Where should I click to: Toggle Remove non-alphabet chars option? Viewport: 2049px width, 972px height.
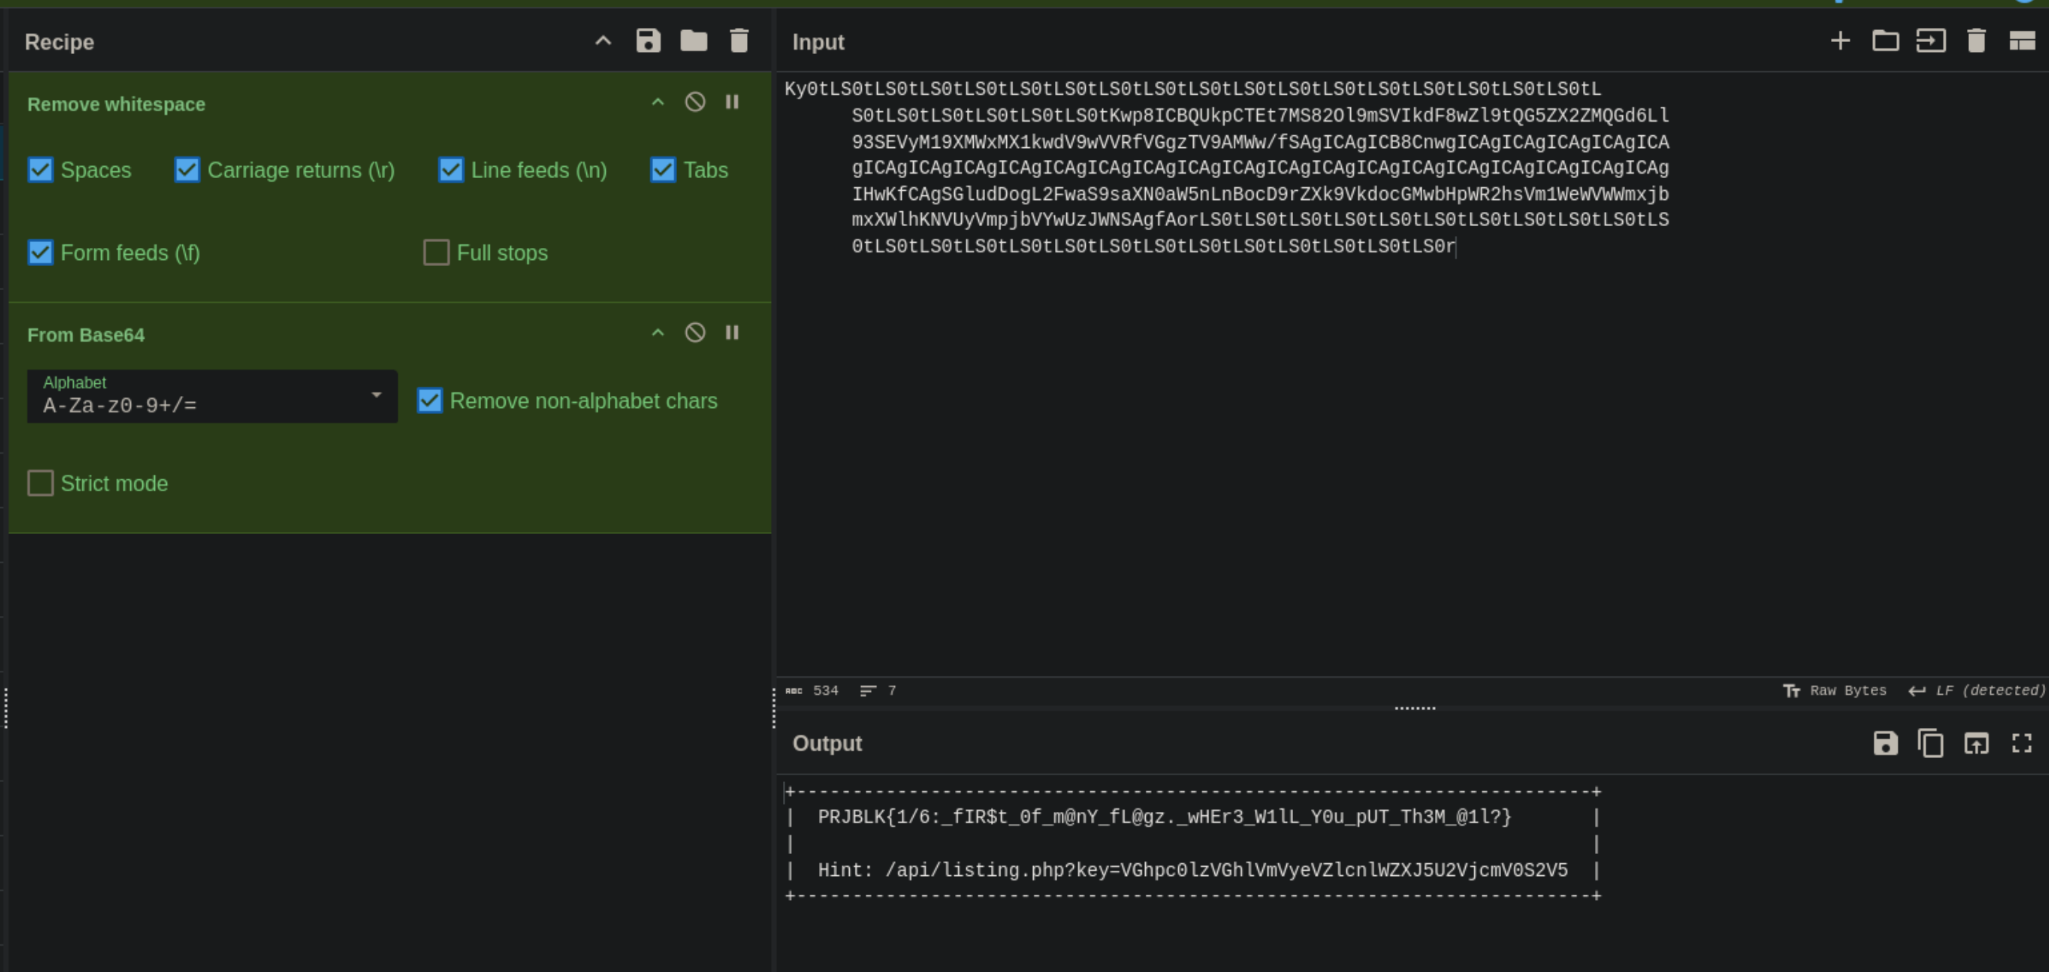(x=430, y=401)
